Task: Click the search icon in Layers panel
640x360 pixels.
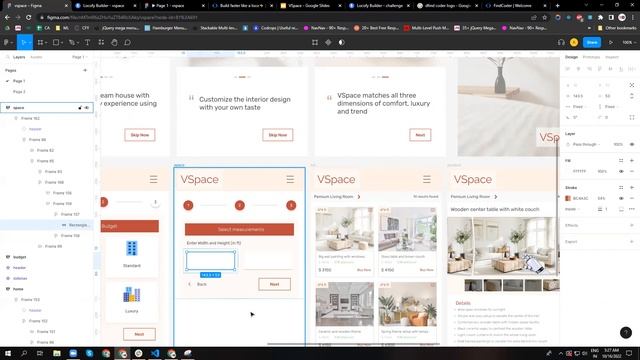Action: [7, 57]
